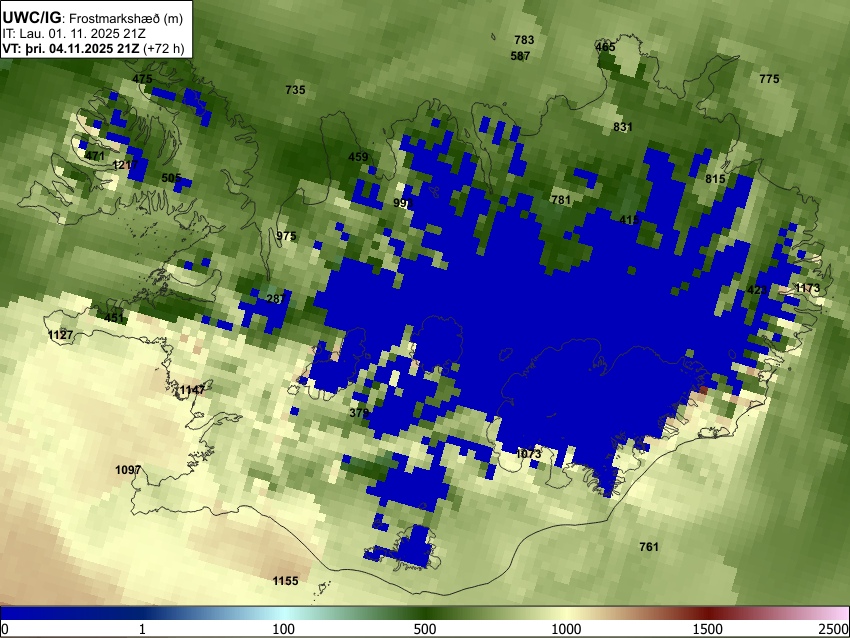Viewport: 850px width, 638px height.
Task: Click the map value 465
Action: click(606, 47)
